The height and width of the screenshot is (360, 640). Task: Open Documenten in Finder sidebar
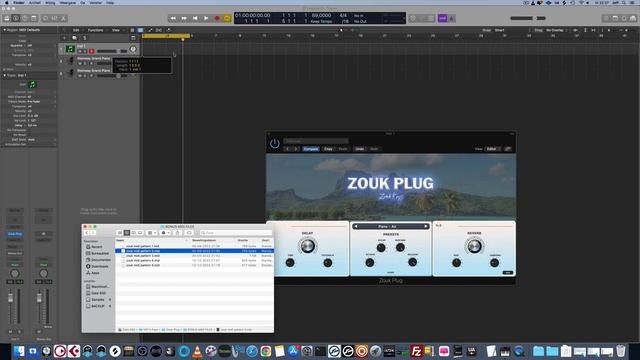coord(98,260)
